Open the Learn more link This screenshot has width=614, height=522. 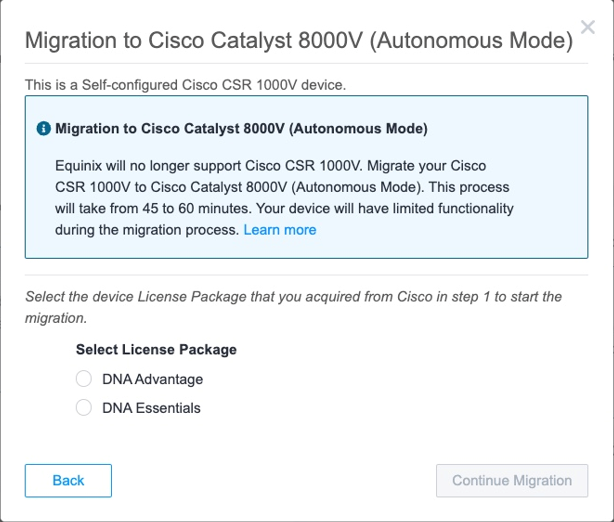pos(280,230)
